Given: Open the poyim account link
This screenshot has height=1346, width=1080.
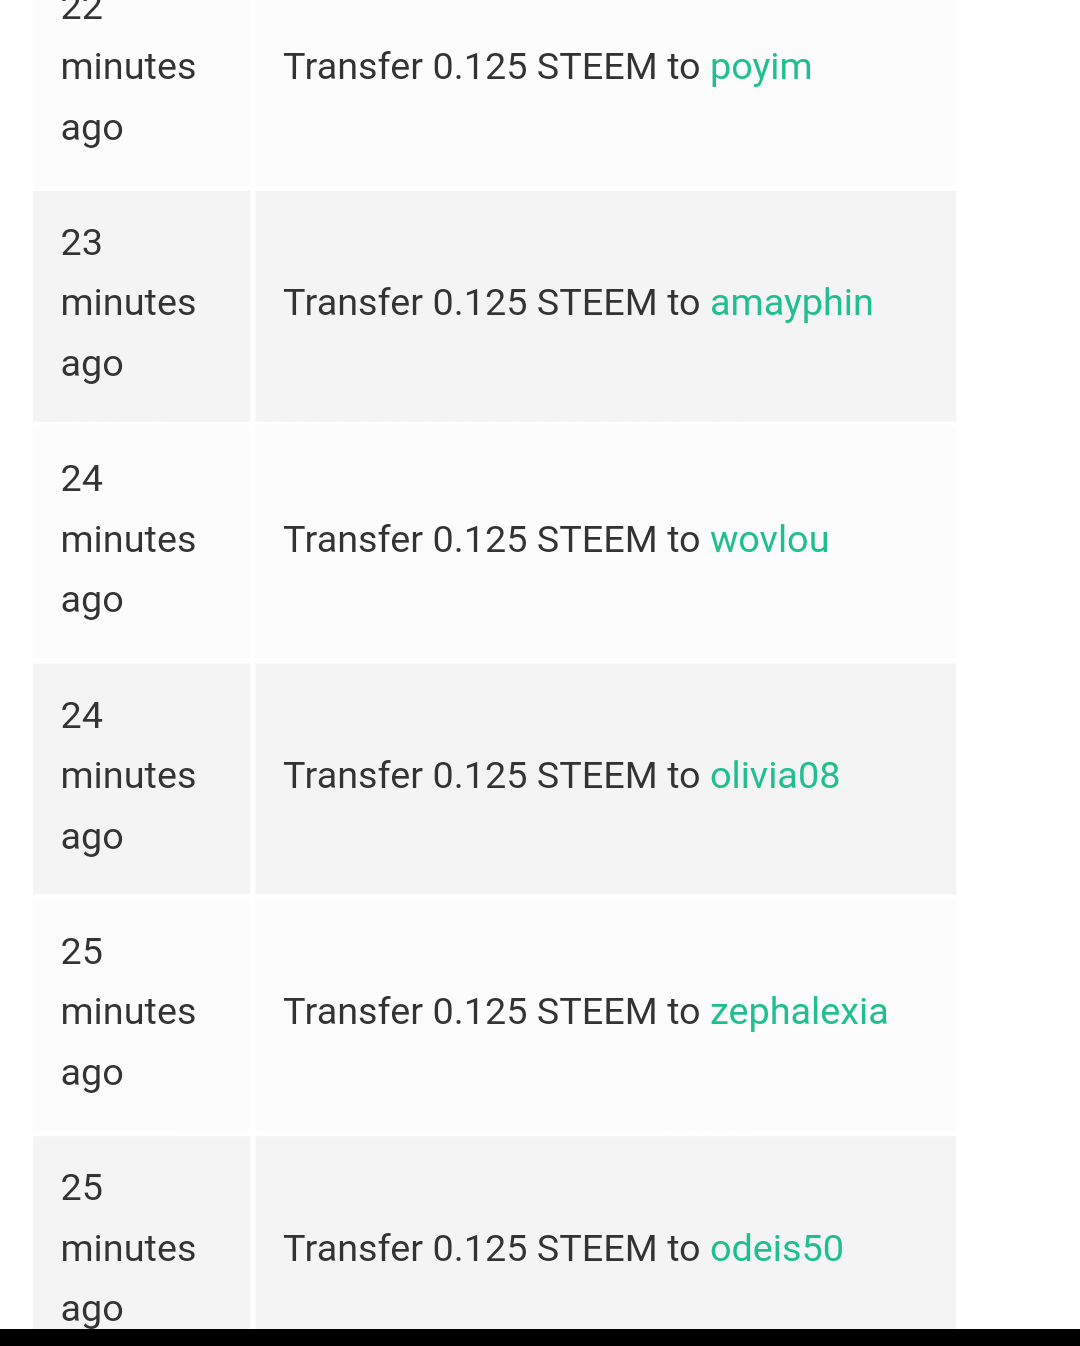Looking at the screenshot, I should 760,67.
